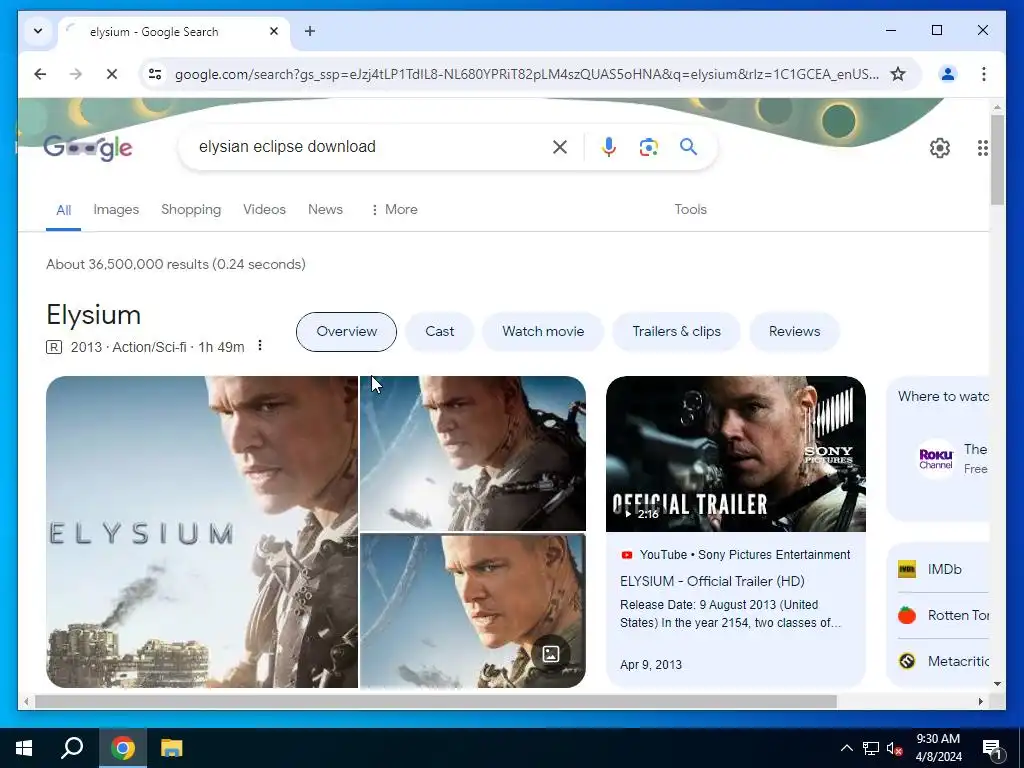Start voice search with microphone icon
The width and height of the screenshot is (1024, 768).
pos(609,147)
